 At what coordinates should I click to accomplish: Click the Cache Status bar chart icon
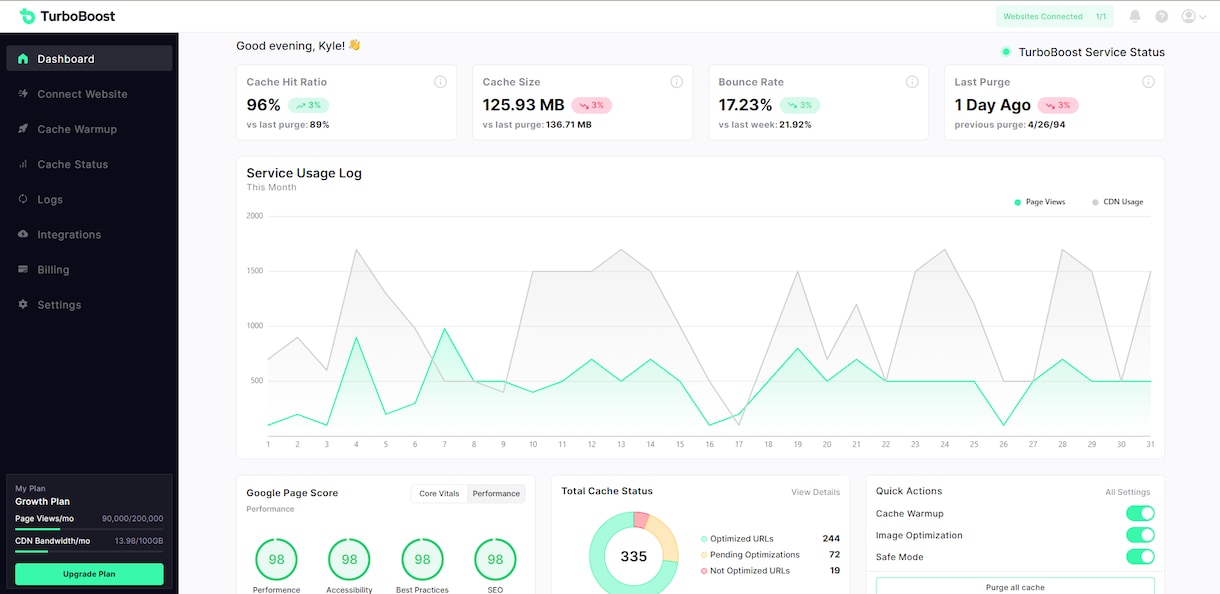pyautogui.click(x=23, y=164)
